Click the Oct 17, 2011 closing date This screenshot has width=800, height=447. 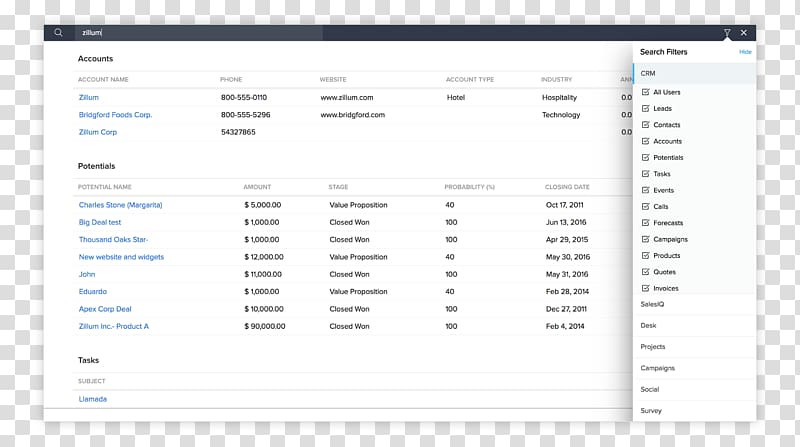tap(565, 205)
